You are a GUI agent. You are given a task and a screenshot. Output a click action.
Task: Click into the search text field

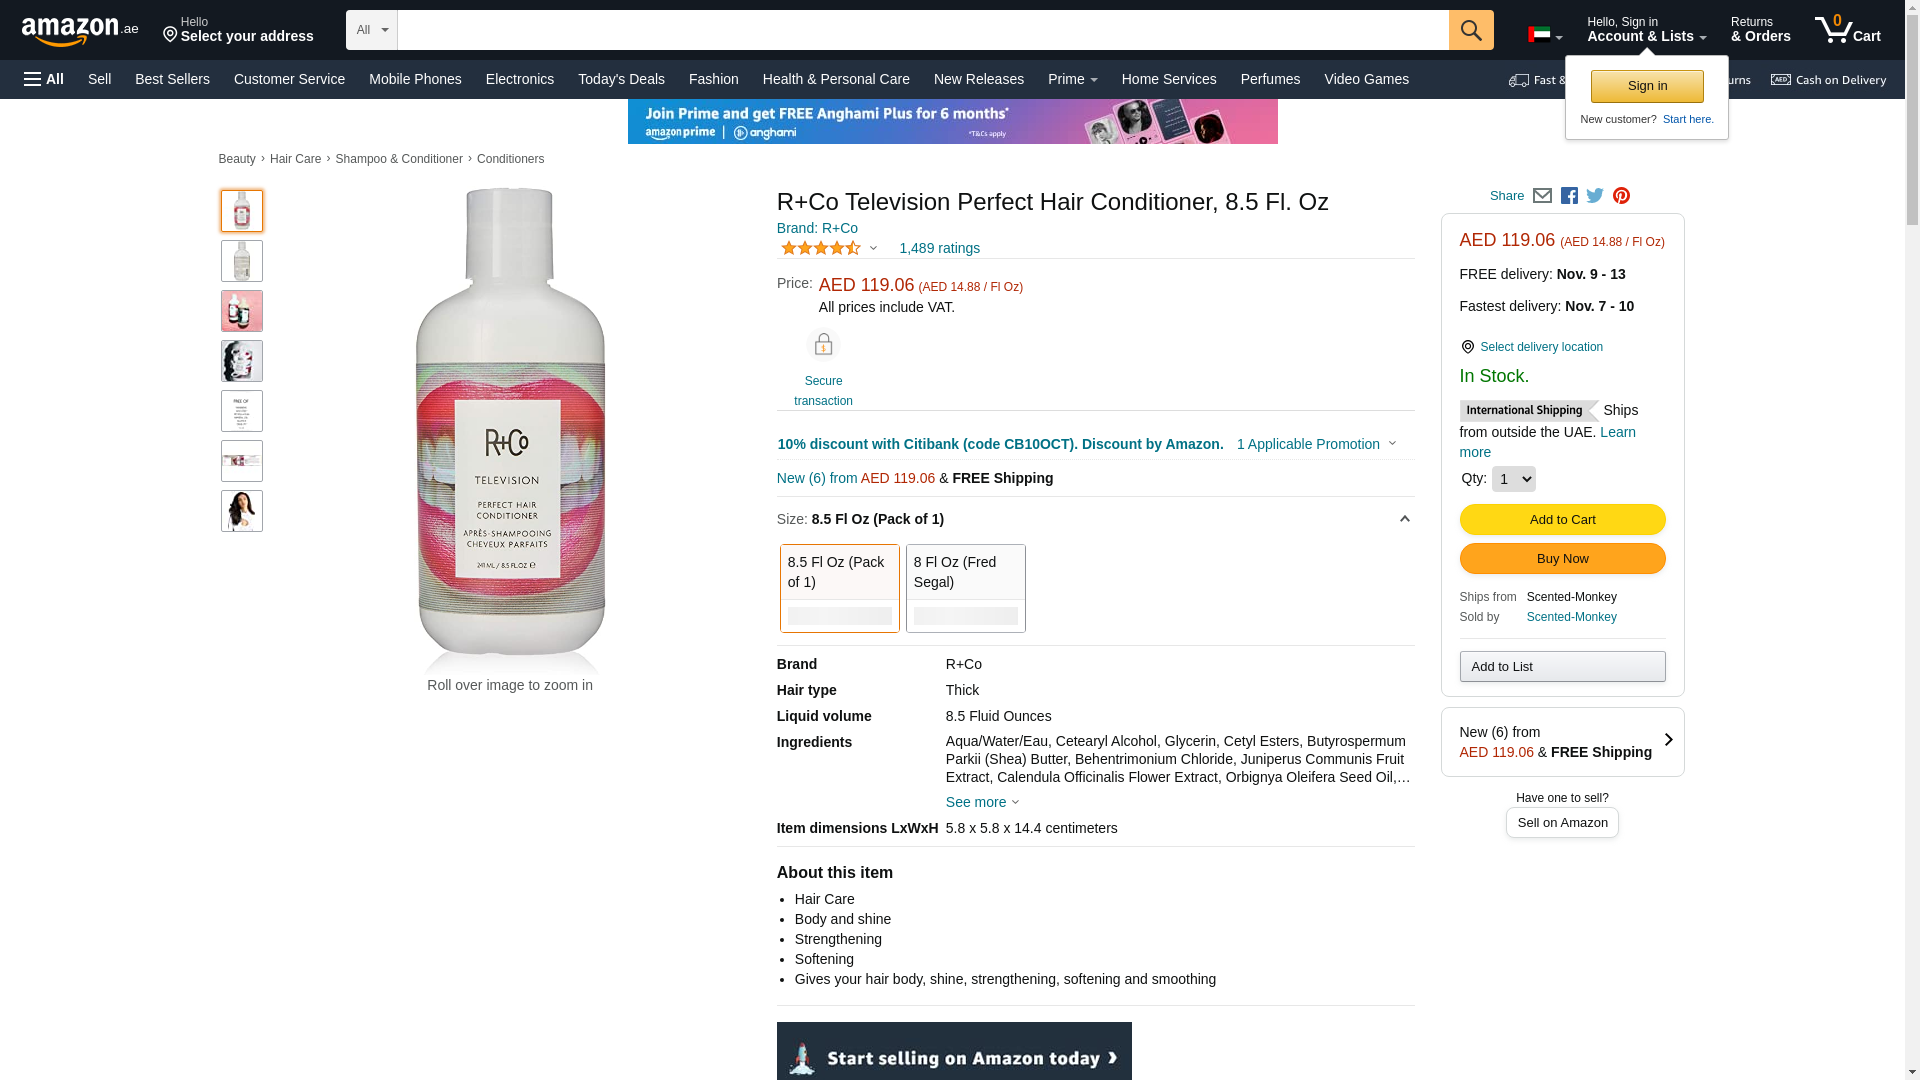(922, 30)
